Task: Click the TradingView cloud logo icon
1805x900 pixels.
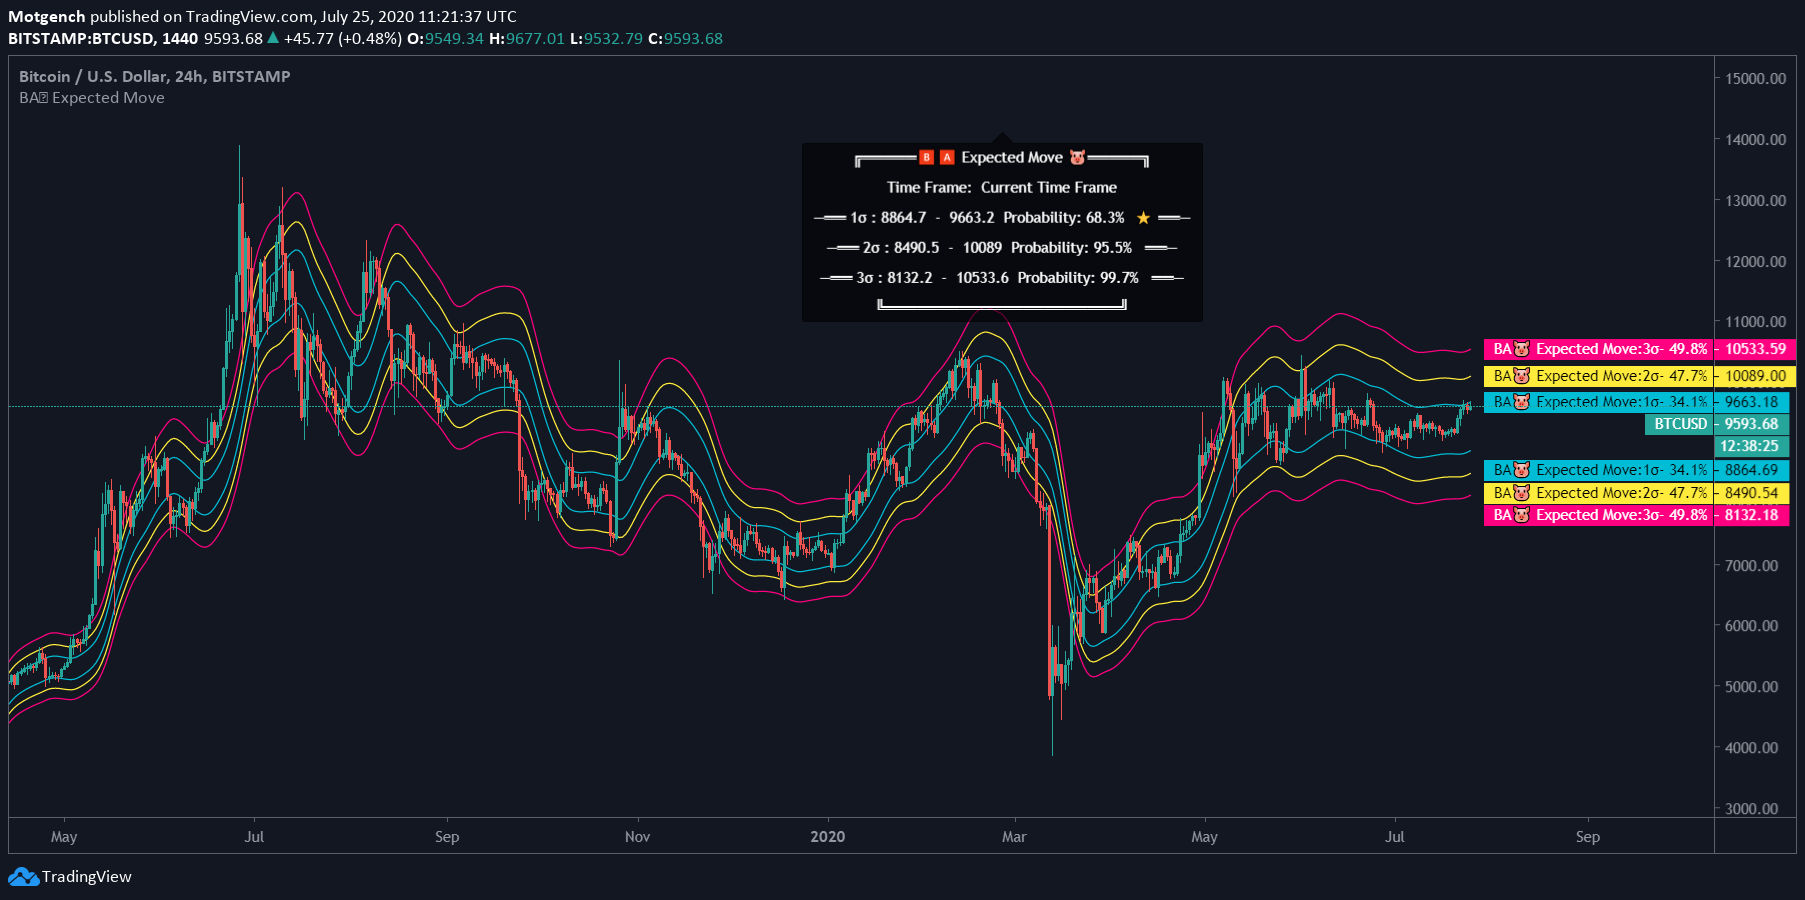Action: 23,877
